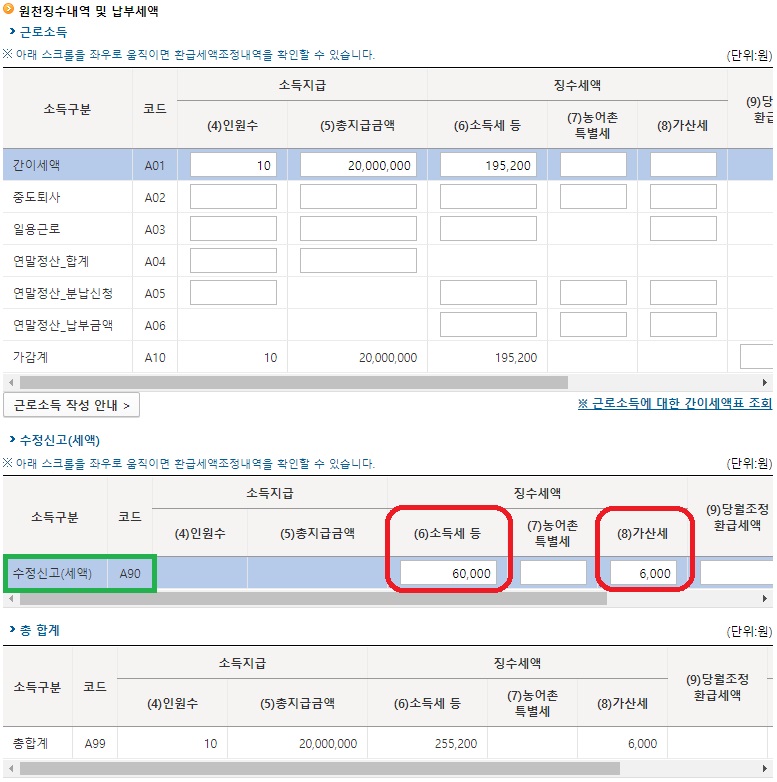Image resolution: width=777 pixels, height=782 pixels.
Task: Click the 총합계 A99 총지급금액 value 20,000,000
Action: (328, 743)
